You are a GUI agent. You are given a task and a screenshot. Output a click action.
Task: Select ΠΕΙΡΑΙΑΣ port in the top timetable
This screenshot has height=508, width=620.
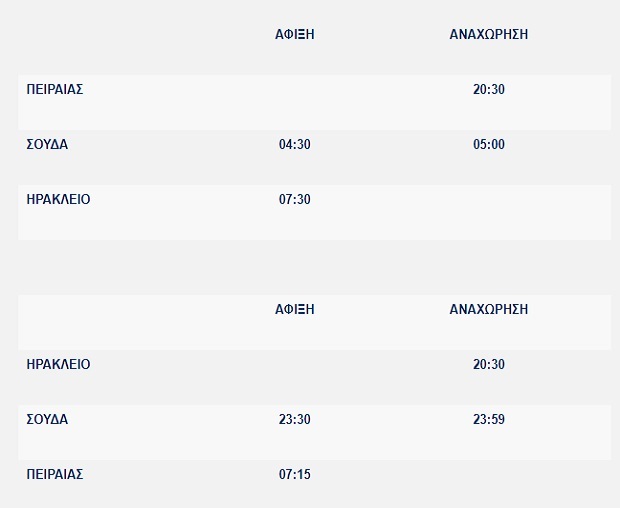(55, 89)
